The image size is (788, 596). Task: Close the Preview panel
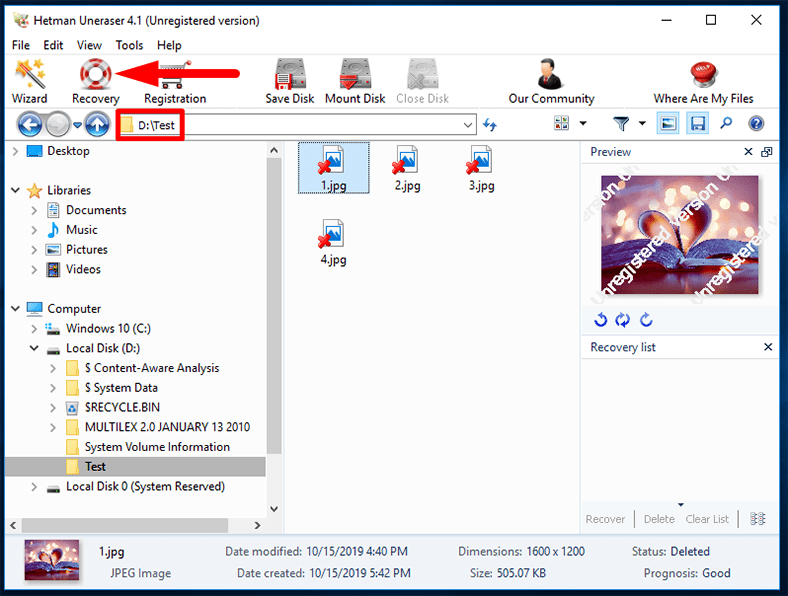pos(748,152)
